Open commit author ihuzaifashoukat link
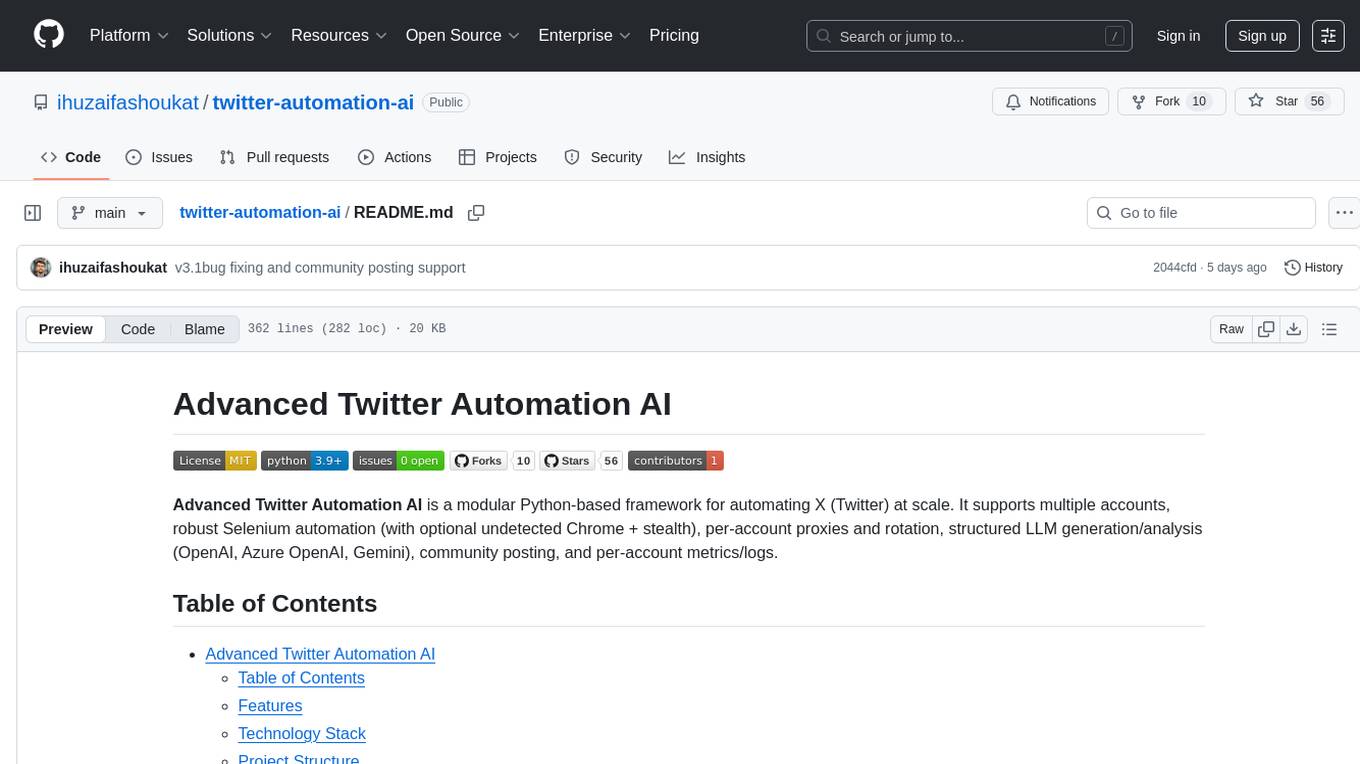This screenshot has height=764, width=1360. 113,267
